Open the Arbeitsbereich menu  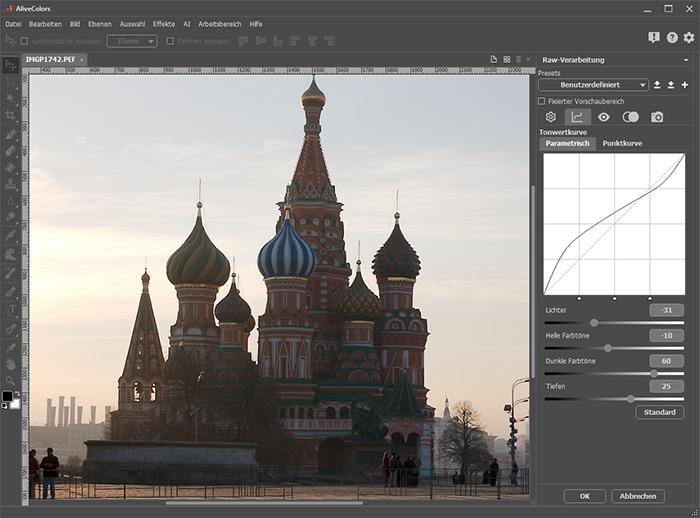220,24
